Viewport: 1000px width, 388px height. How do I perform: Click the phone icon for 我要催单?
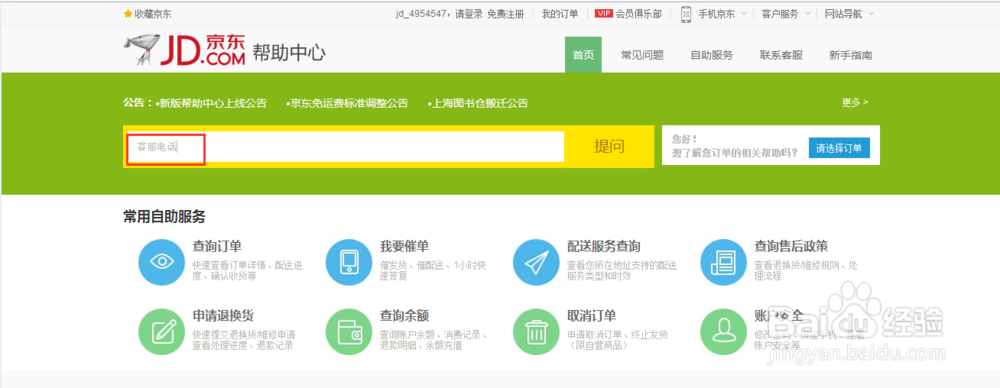pyautogui.click(x=349, y=262)
